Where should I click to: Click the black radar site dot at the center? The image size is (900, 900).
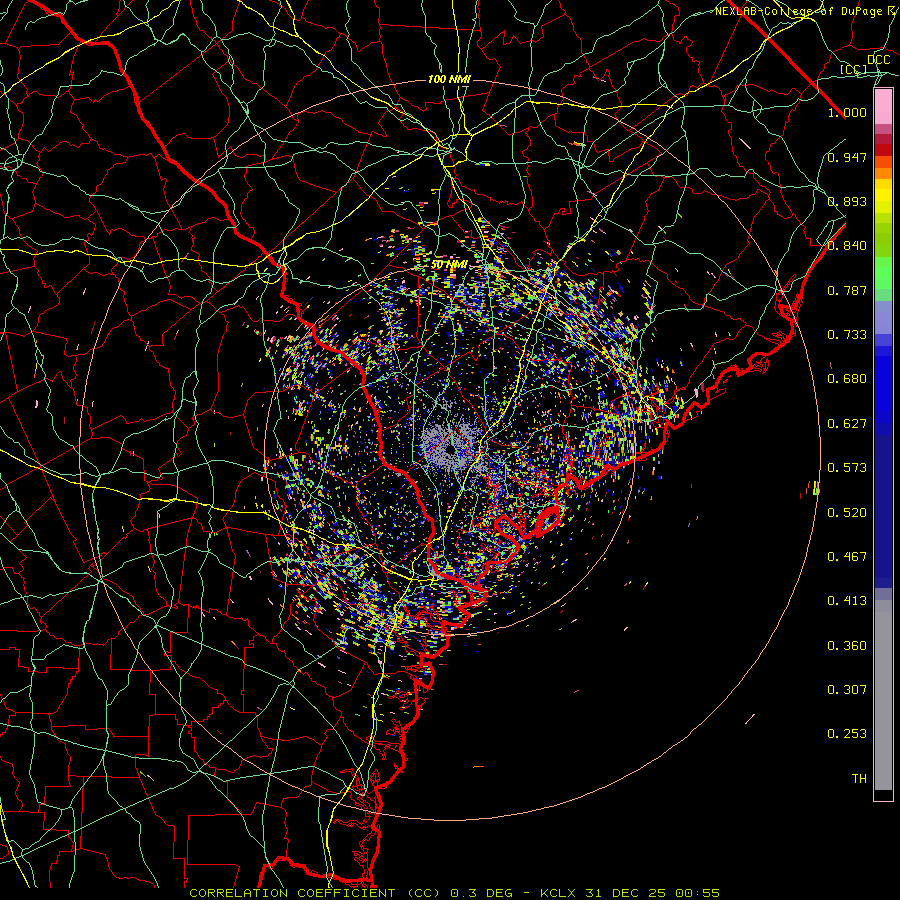pyautogui.click(x=451, y=450)
